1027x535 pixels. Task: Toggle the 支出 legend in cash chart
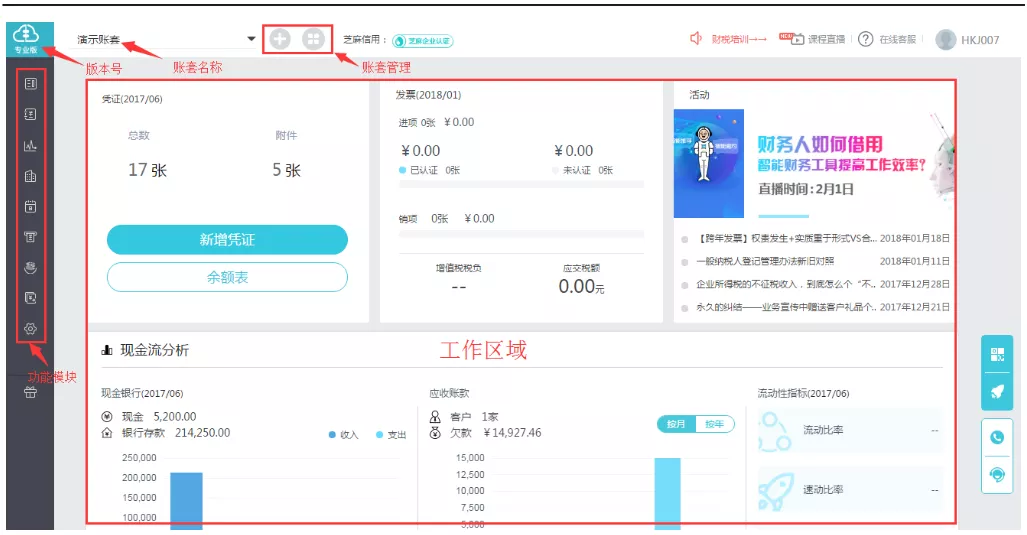[x=391, y=435]
